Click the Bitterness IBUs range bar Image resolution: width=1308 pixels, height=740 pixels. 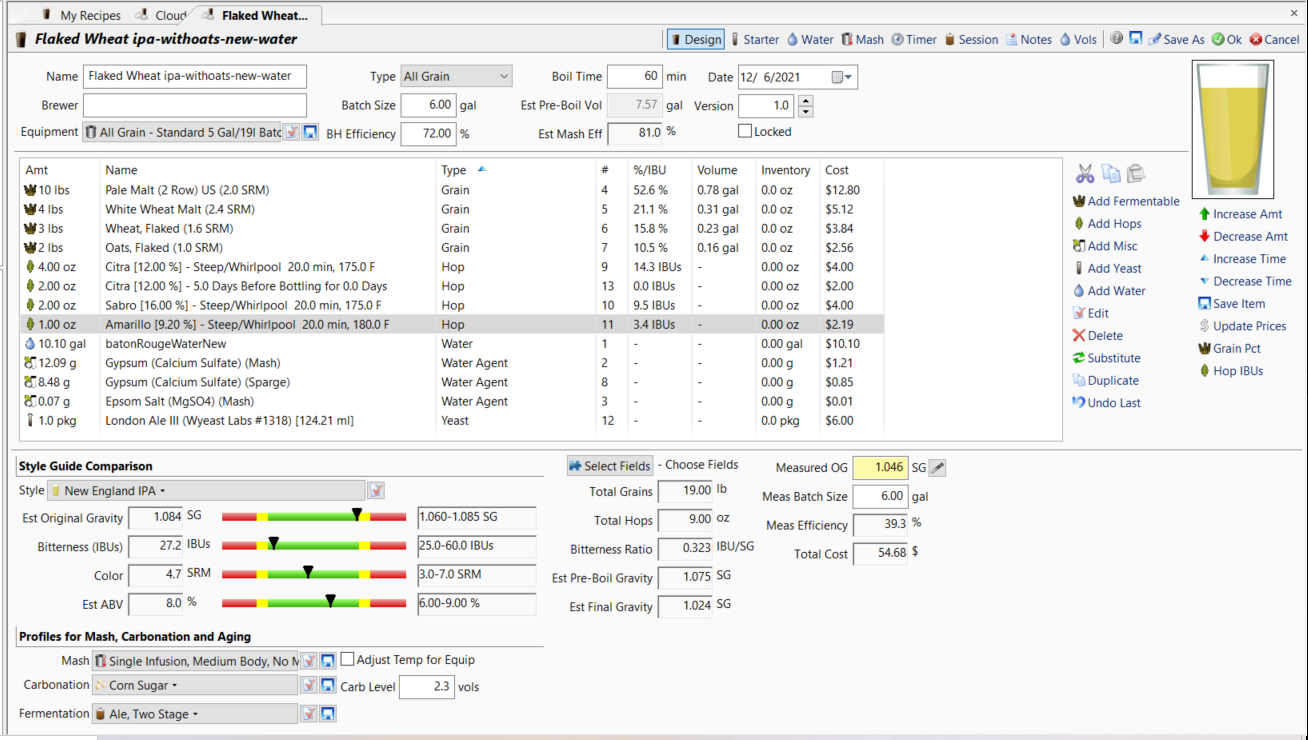[x=314, y=546]
